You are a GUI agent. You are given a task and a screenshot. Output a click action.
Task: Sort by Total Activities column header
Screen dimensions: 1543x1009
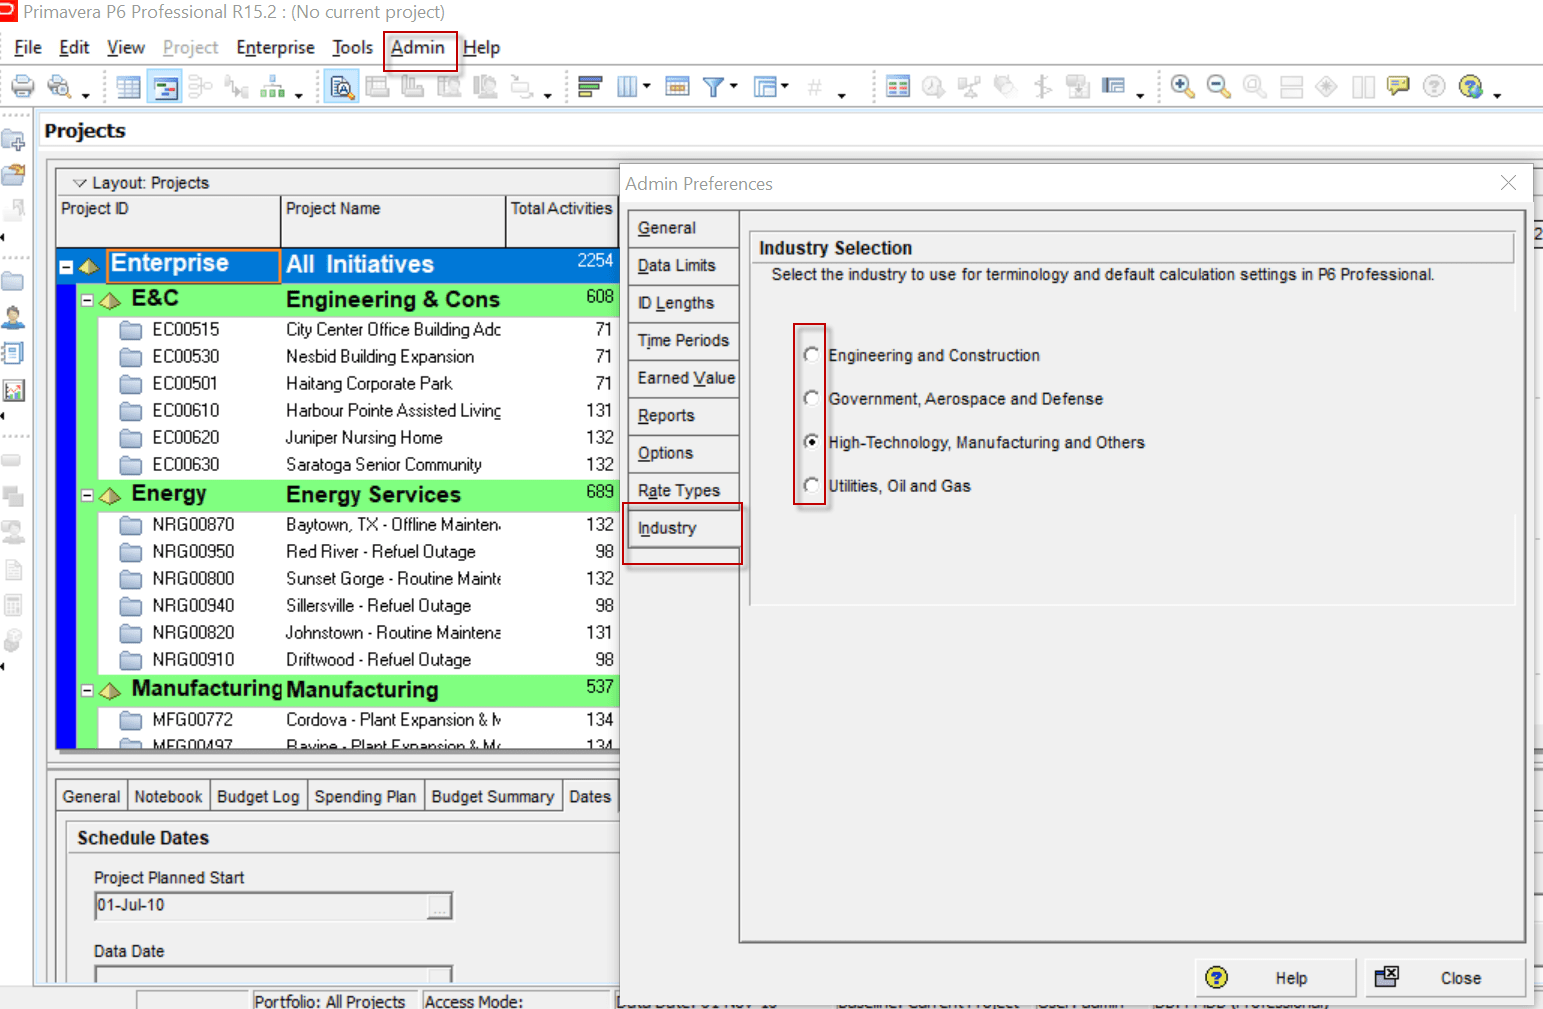point(562,221)
